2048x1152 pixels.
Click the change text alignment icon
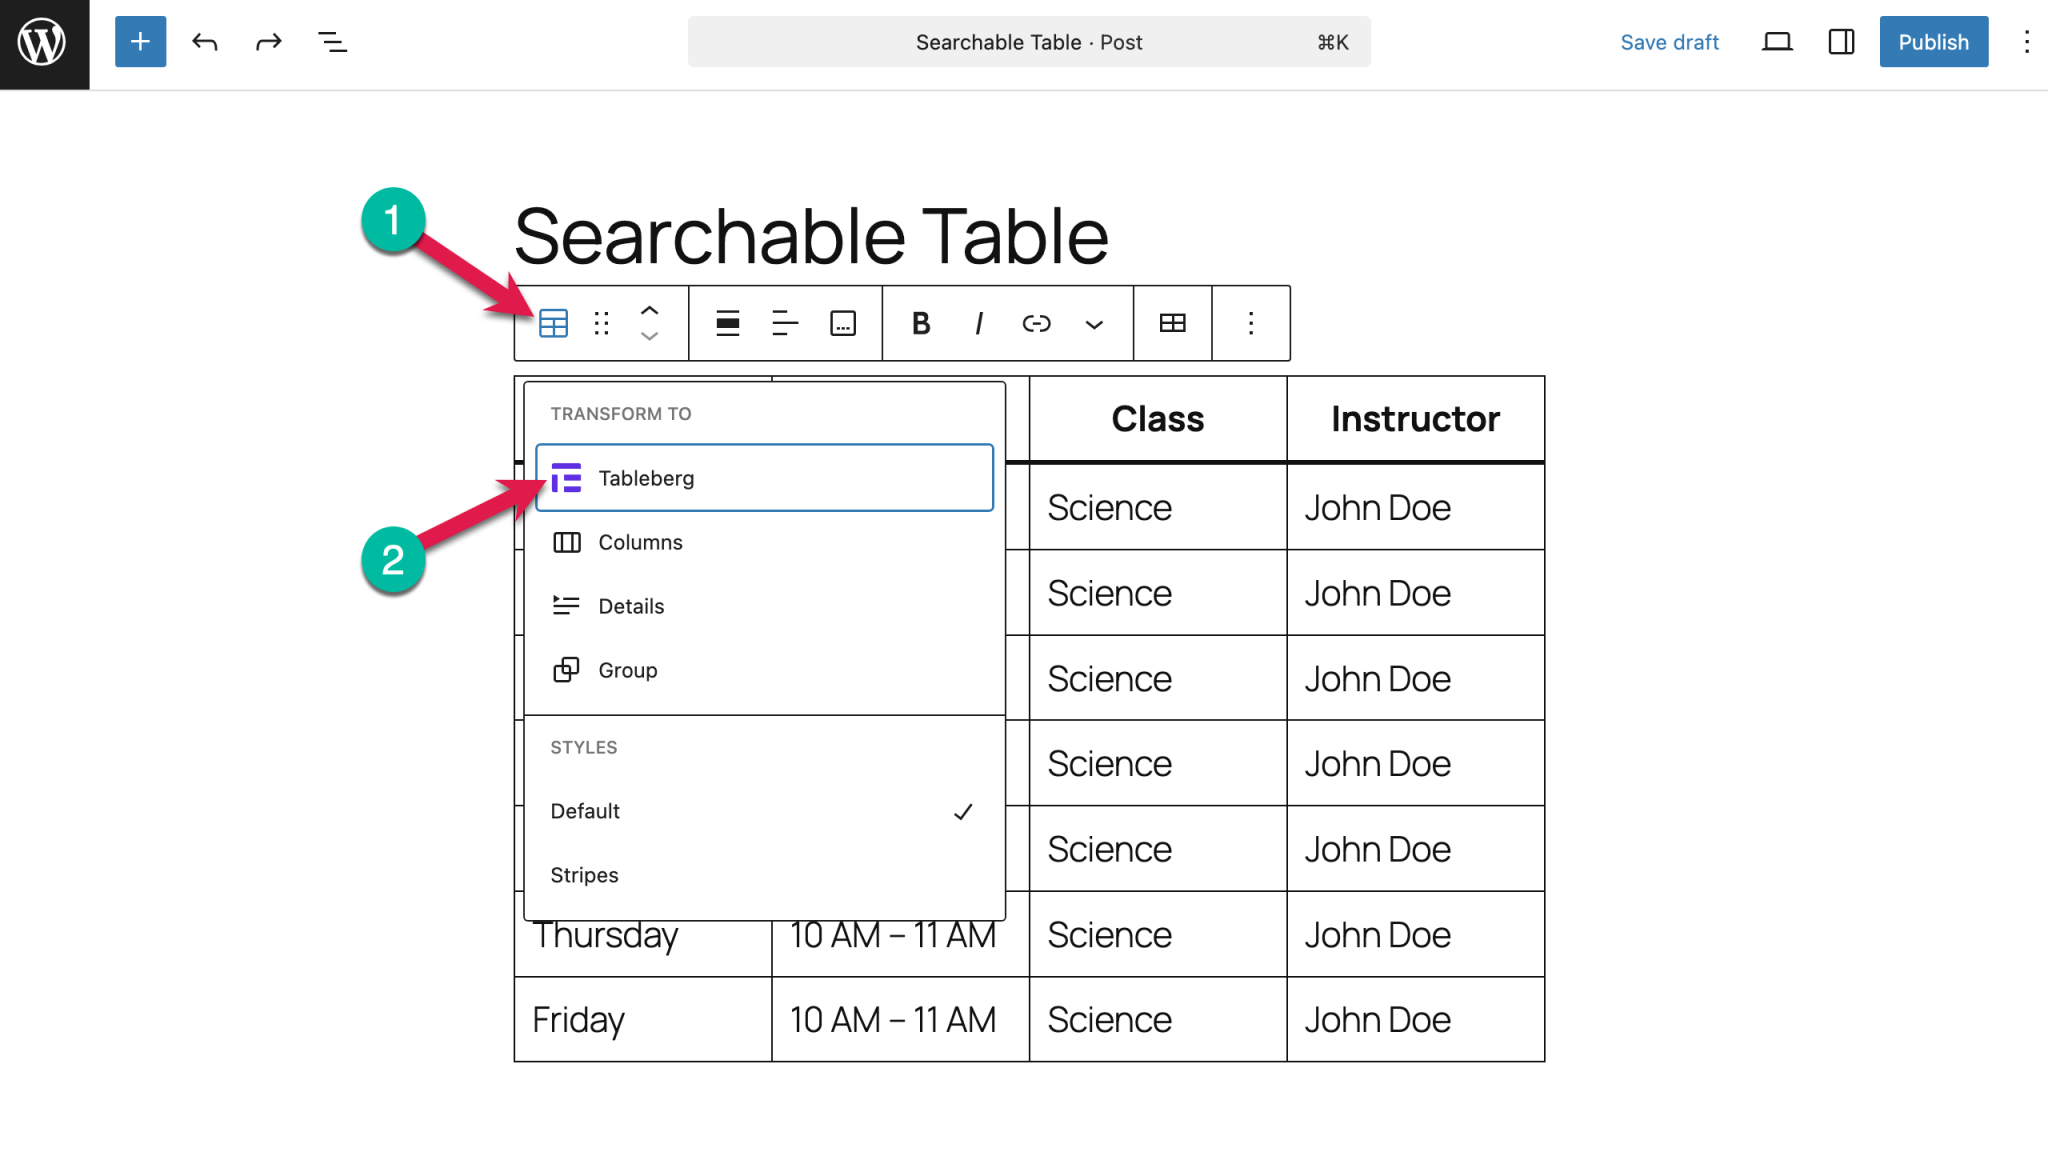pyautogui.click(x=784, y=323)
